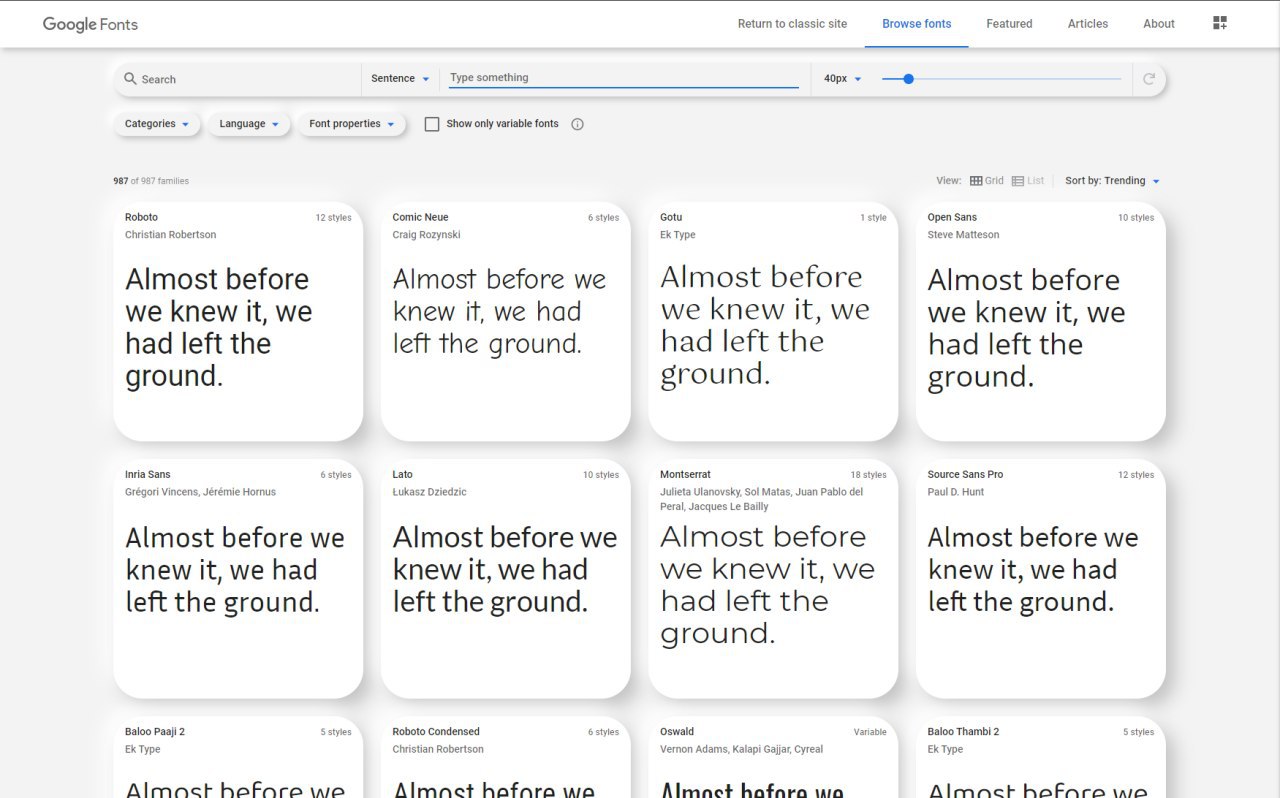This screenshot has height=798, width=1280.
Task: Click the Google Fonts logo
Action: pos(90,24)
